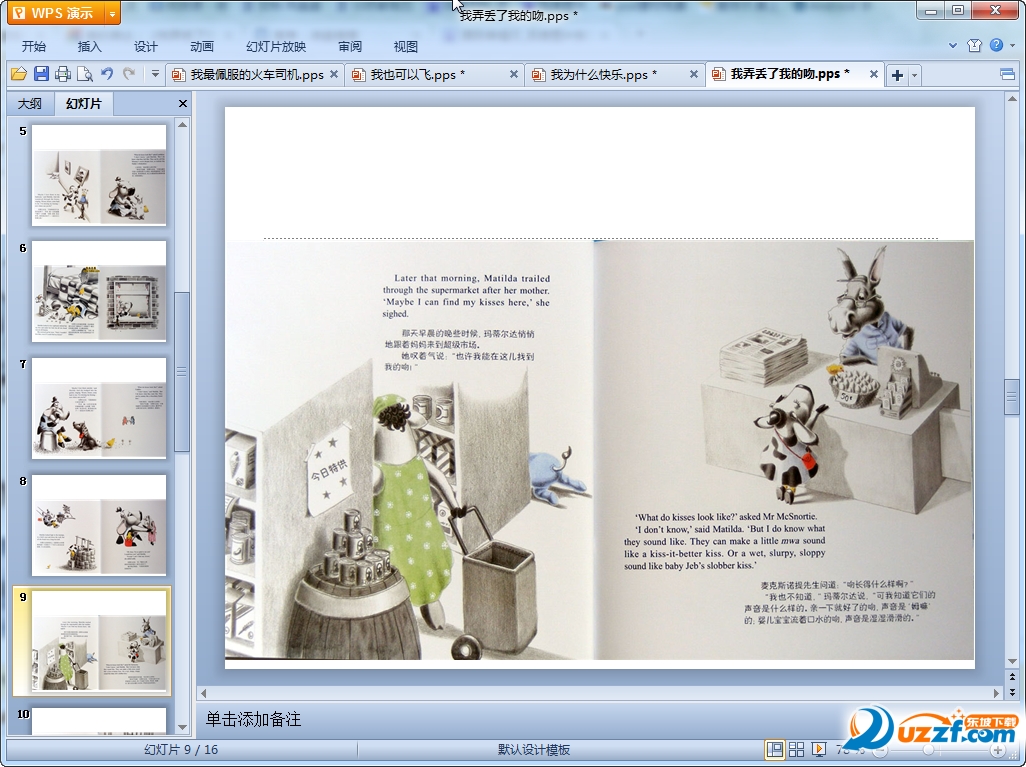The image size is (1026, 767).
Task: Switch to slide sorter view icon
Action: (x=796, y=750)
